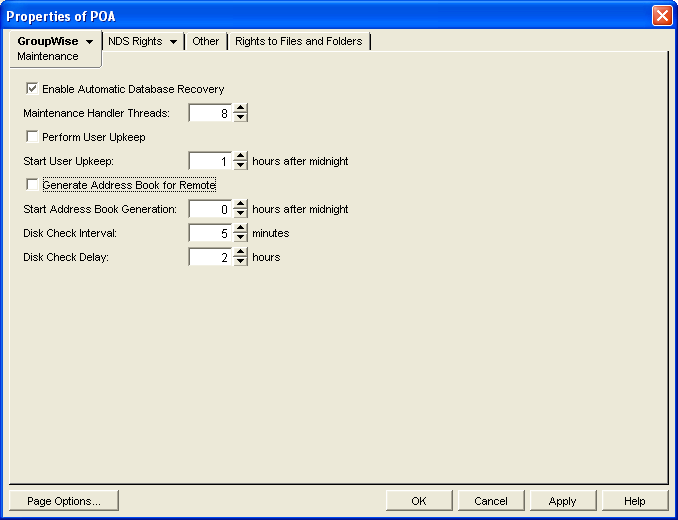678x520 pixels.
Task: Open the NDS Rights tab dropdown arrow
Action: coord(173,42)
